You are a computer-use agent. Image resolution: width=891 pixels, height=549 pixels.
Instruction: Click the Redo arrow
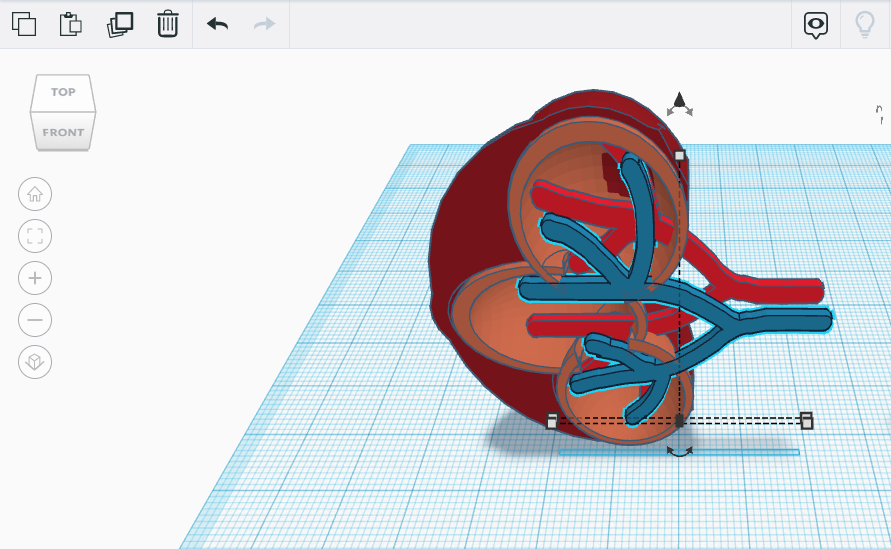264,24
